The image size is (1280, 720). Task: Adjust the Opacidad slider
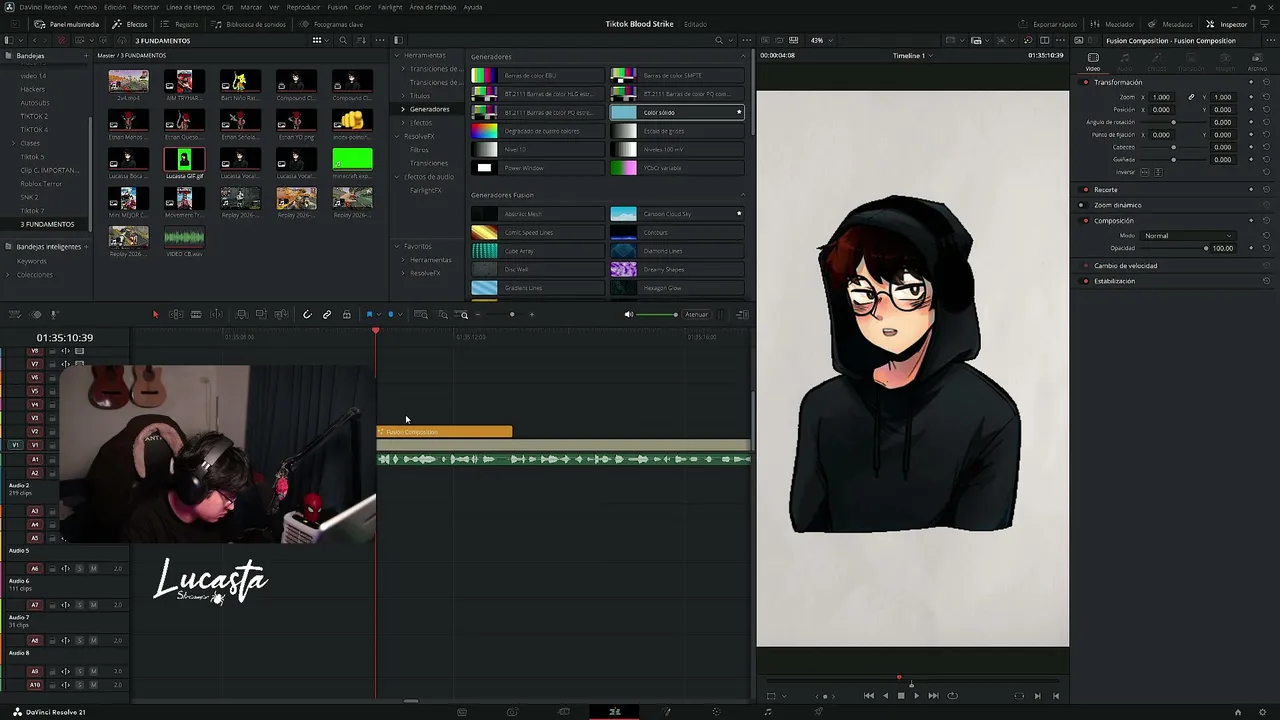[1174, 248]
